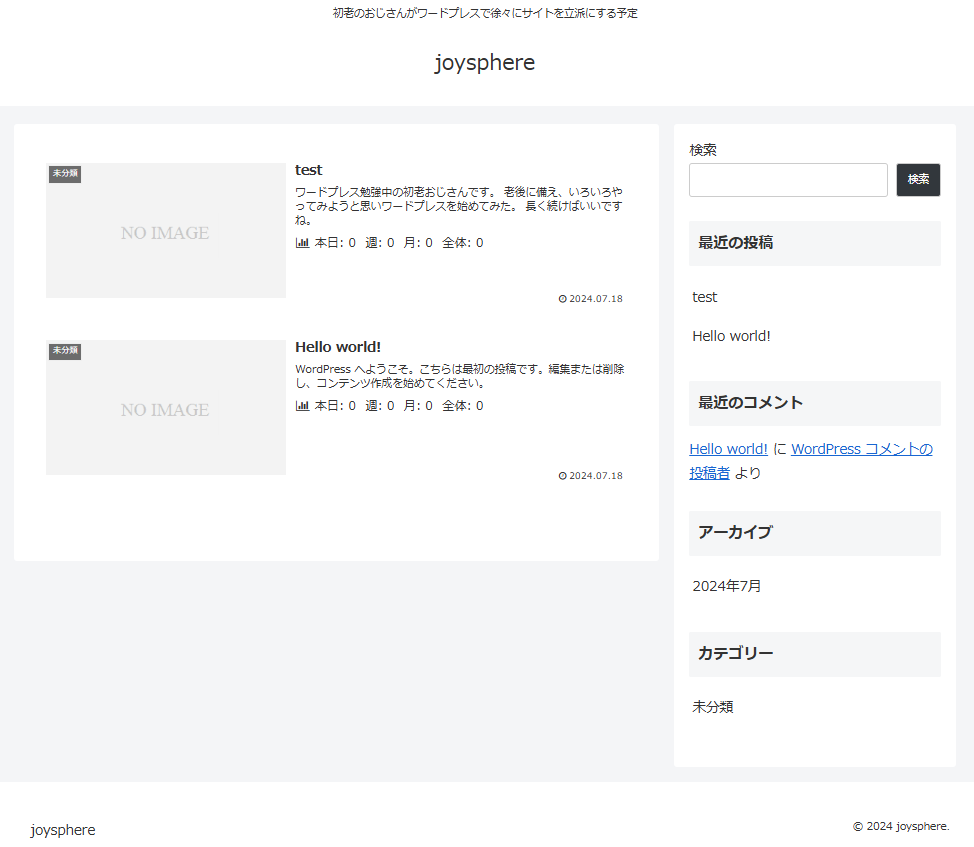This screenshot has height=847, width=974.
Task: Click the bar chart views icon on Hello world! post
Action: (302, 406)
